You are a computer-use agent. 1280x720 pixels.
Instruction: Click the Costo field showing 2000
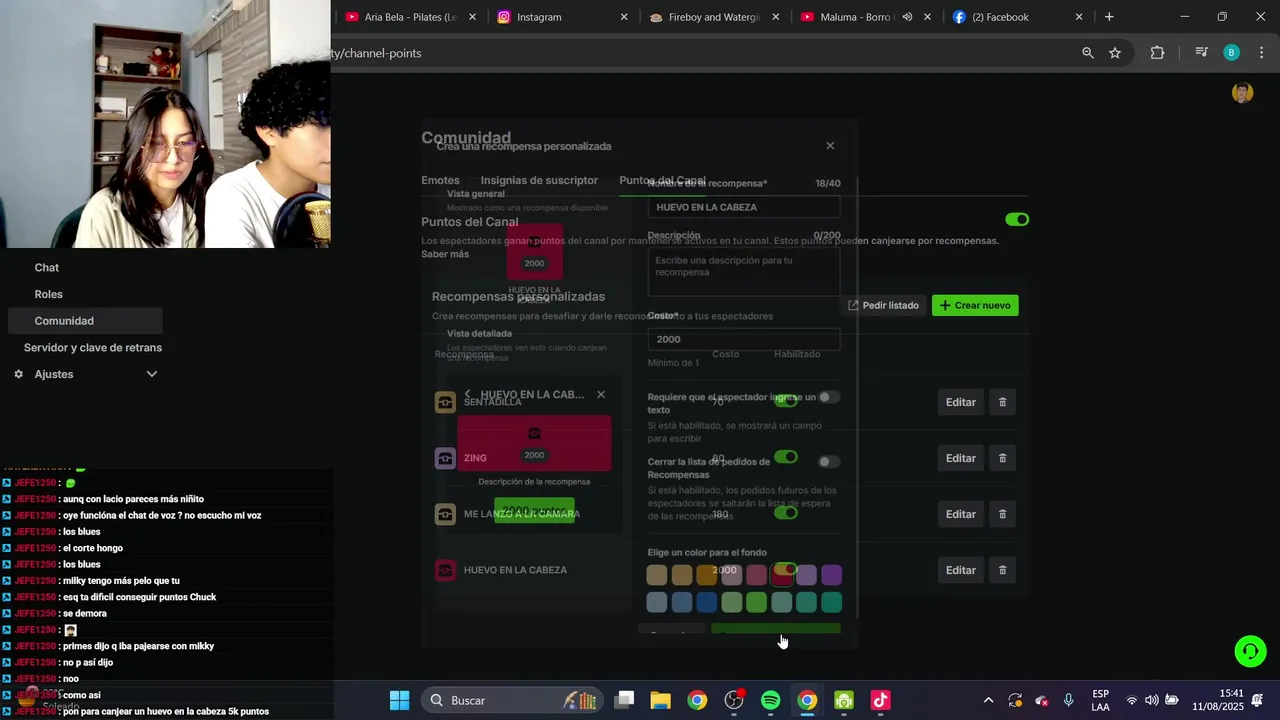(x=744, y=339)
